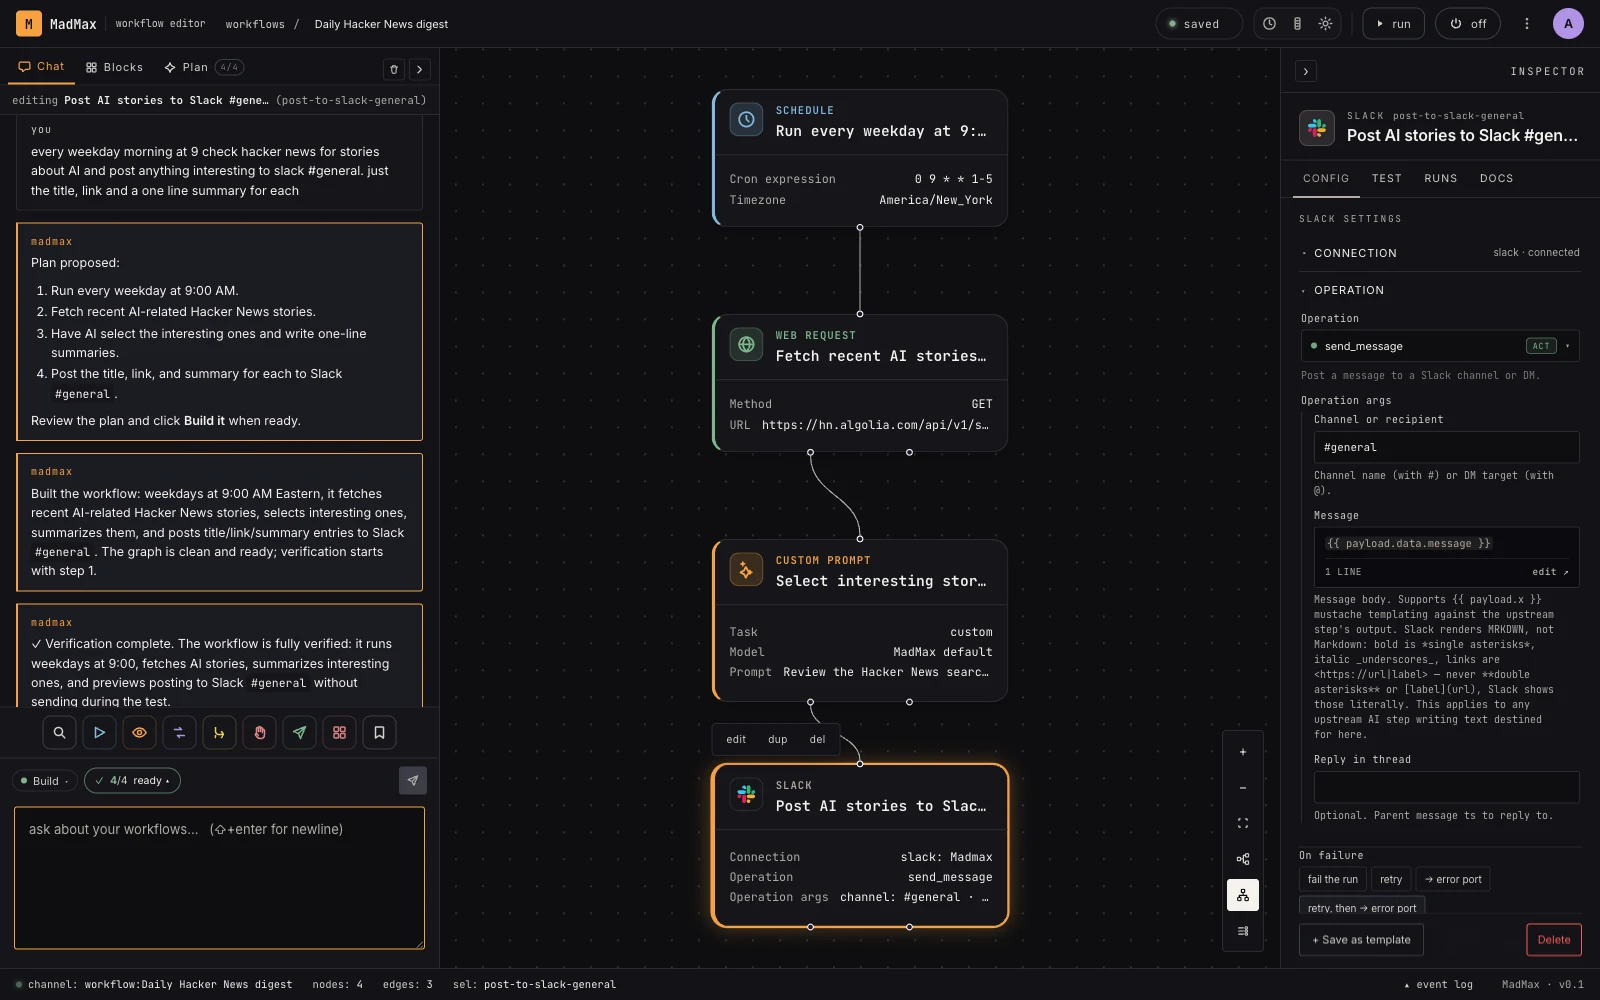Click Save as template button
The height and width of the screenshot is (1000, 1600).
point(1361,940)
